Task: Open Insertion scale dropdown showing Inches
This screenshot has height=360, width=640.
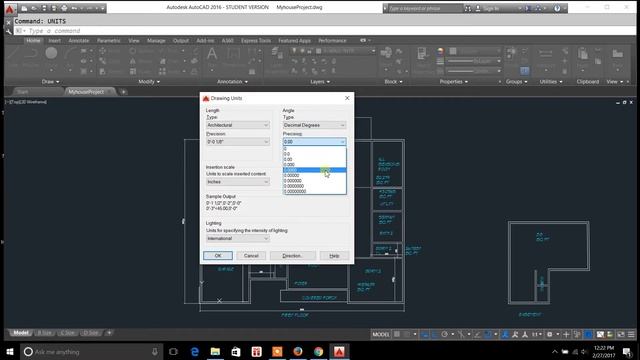Action: point(238,182)
